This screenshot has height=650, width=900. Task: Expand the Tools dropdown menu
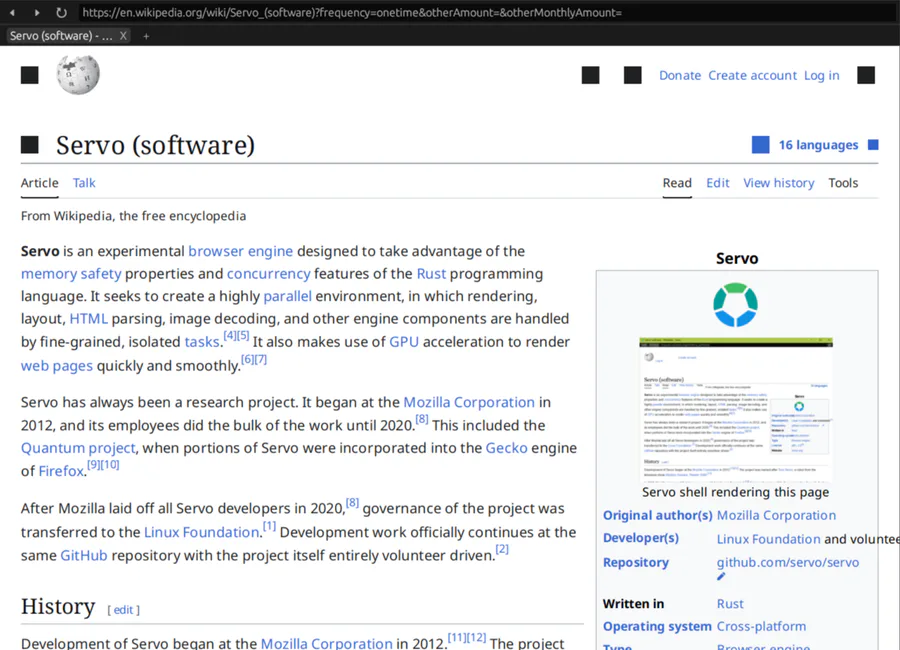pos(843,183)
